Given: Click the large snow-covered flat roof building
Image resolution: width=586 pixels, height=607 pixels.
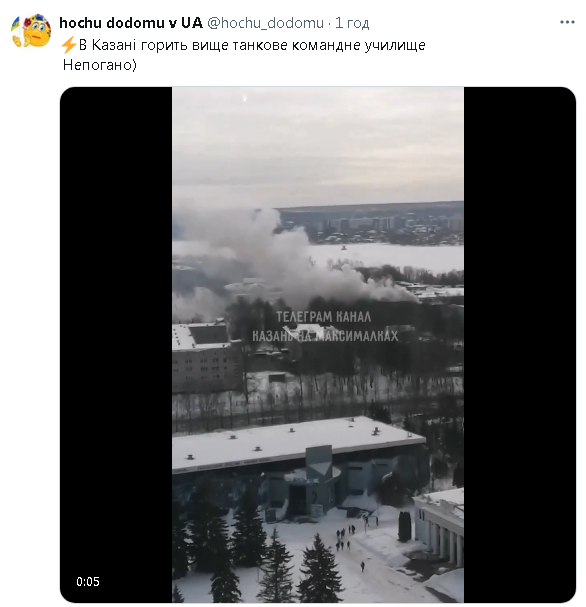Looking at the screenshot, I should [298, 443].
